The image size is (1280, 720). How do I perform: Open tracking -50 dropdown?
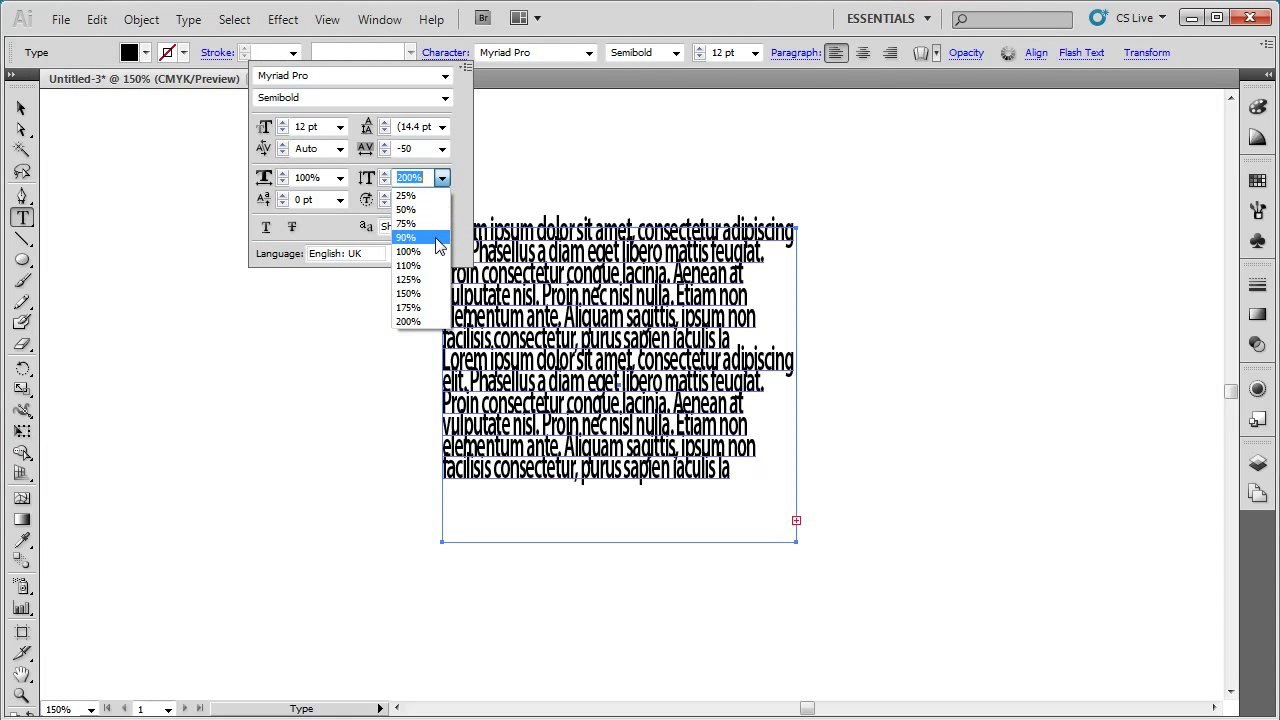(x=442, y=149)
